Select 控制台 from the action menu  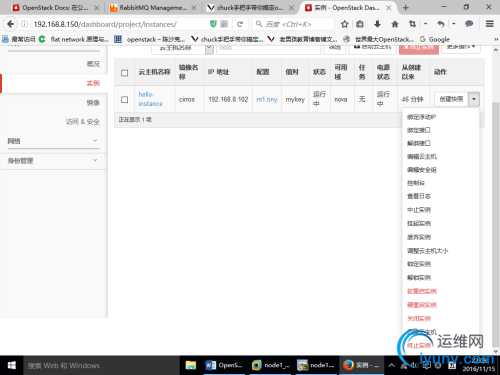click(416, 183)
